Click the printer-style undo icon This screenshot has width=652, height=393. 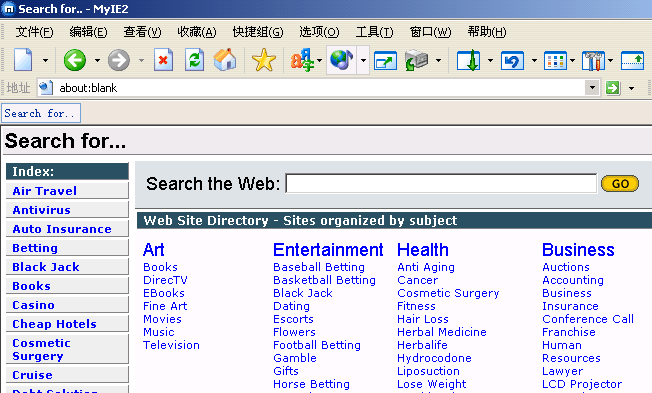point(417,60)
